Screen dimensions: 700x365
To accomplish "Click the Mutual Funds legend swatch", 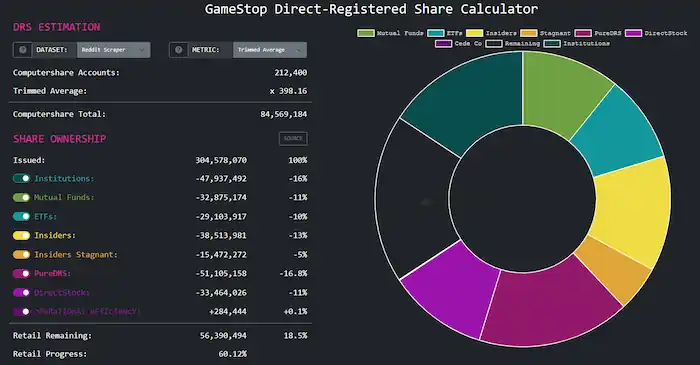I will pyautogui.click(x=366, y=33).
